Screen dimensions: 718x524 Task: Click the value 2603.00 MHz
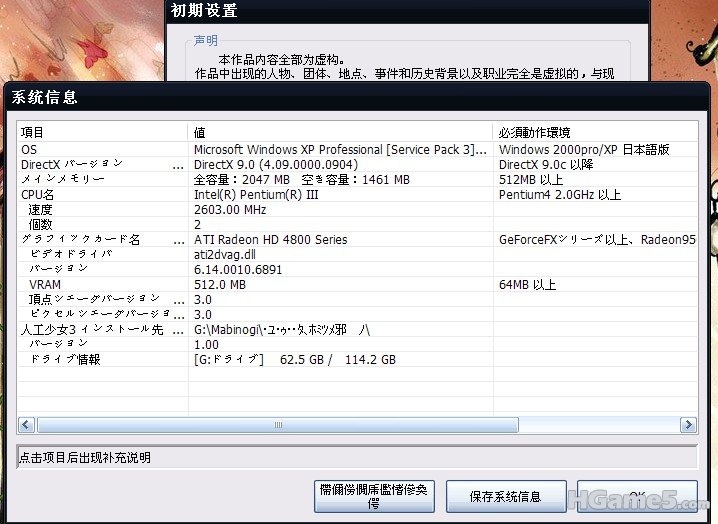(230, 210)
